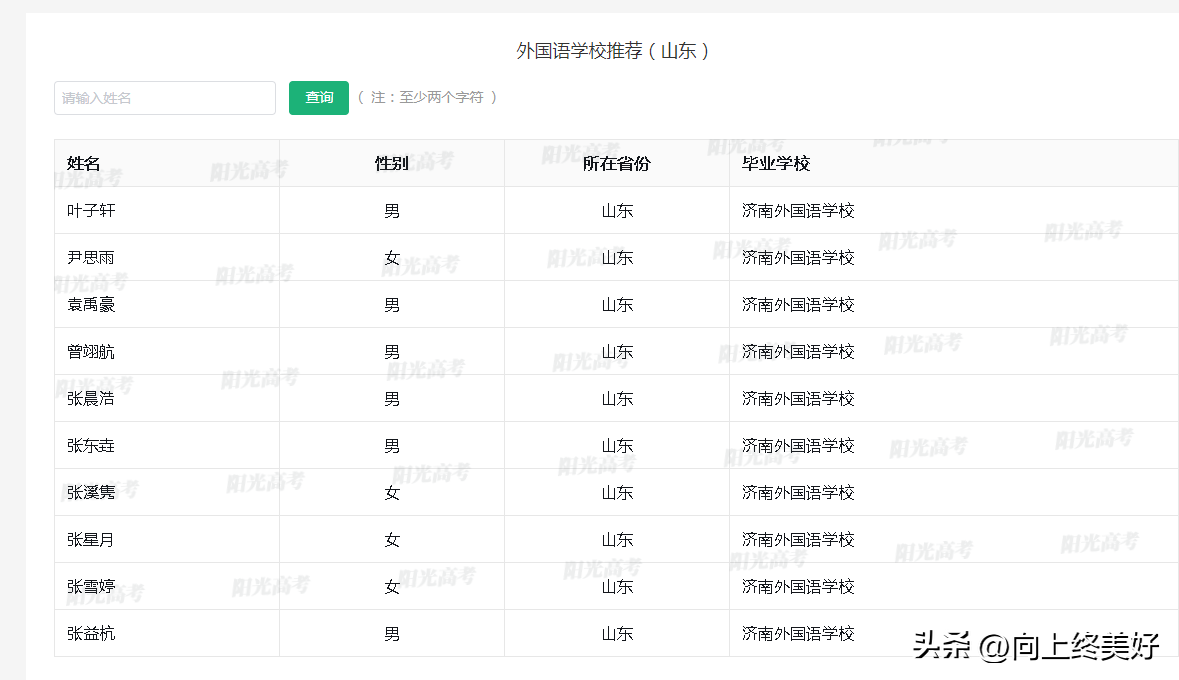Click the name 张雪婷
The image size is (1179, 680).
(x=91, y=587)
